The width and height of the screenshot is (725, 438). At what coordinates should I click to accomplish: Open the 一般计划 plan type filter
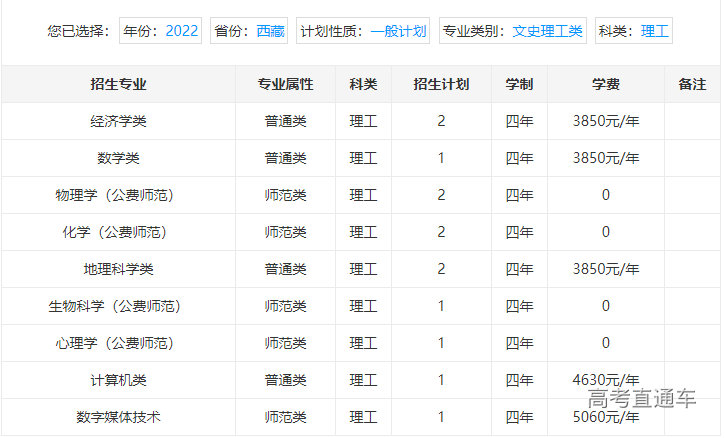tap(398, 31)
